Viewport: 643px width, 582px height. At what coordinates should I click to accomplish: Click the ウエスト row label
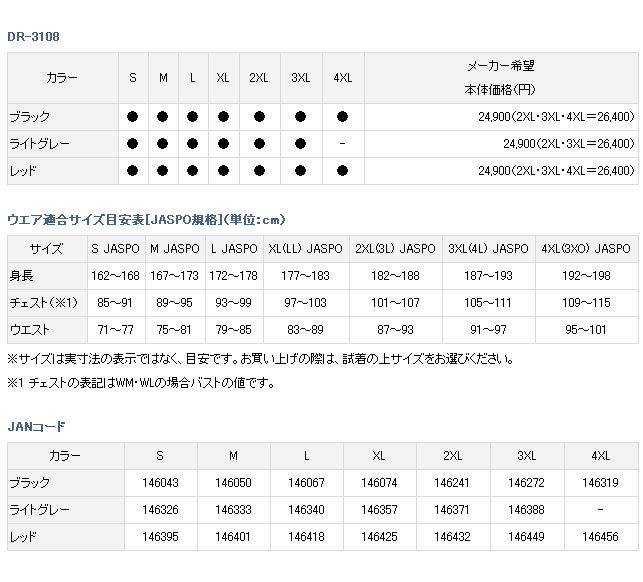(x=30, y=330)
